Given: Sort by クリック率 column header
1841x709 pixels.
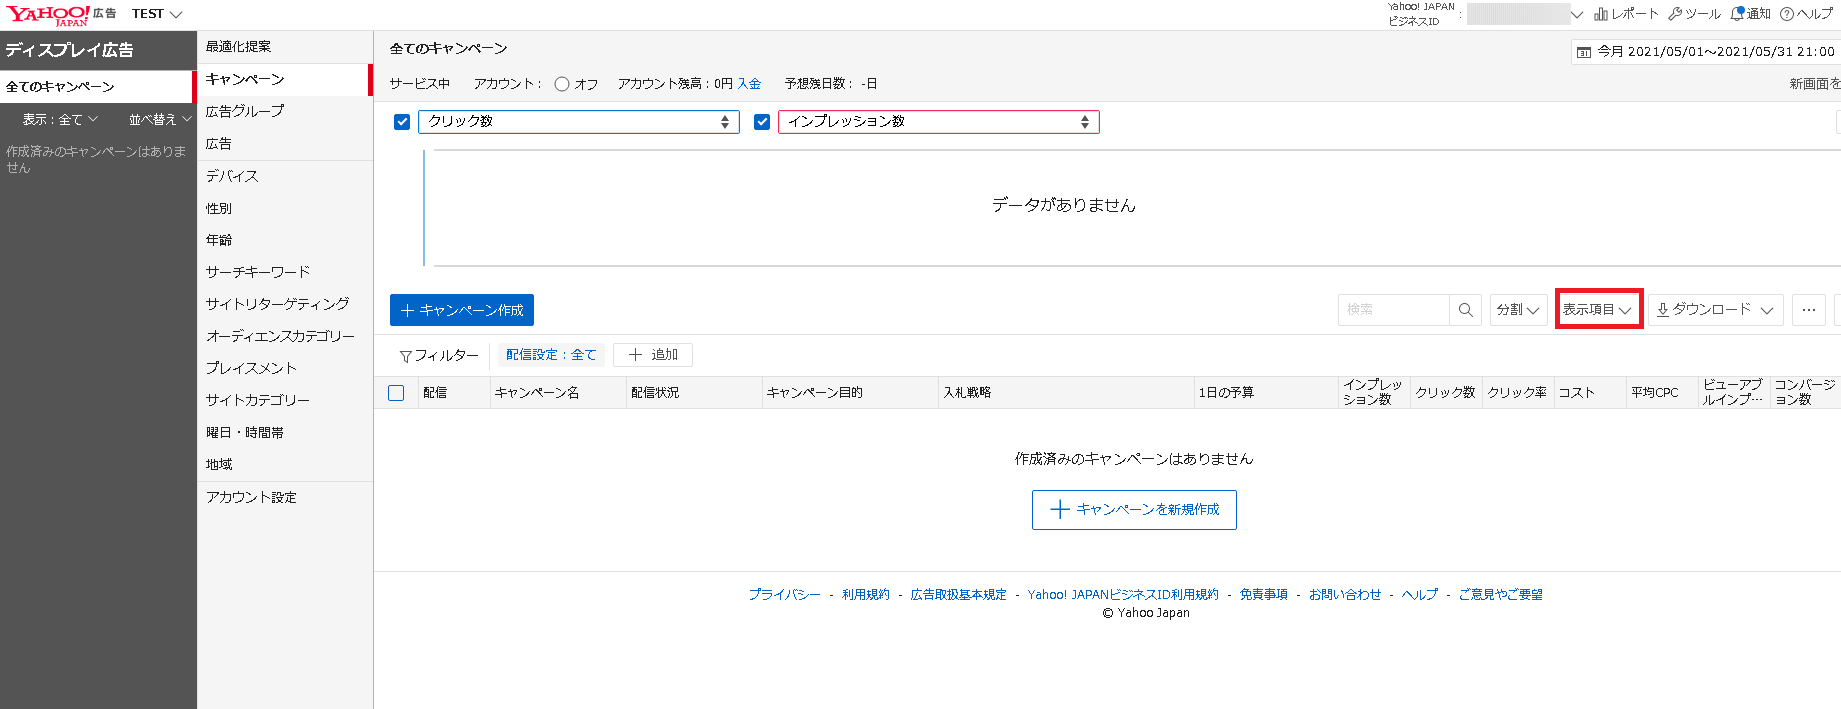Looking at the screenshot, I should click(x=1517, y=393).
